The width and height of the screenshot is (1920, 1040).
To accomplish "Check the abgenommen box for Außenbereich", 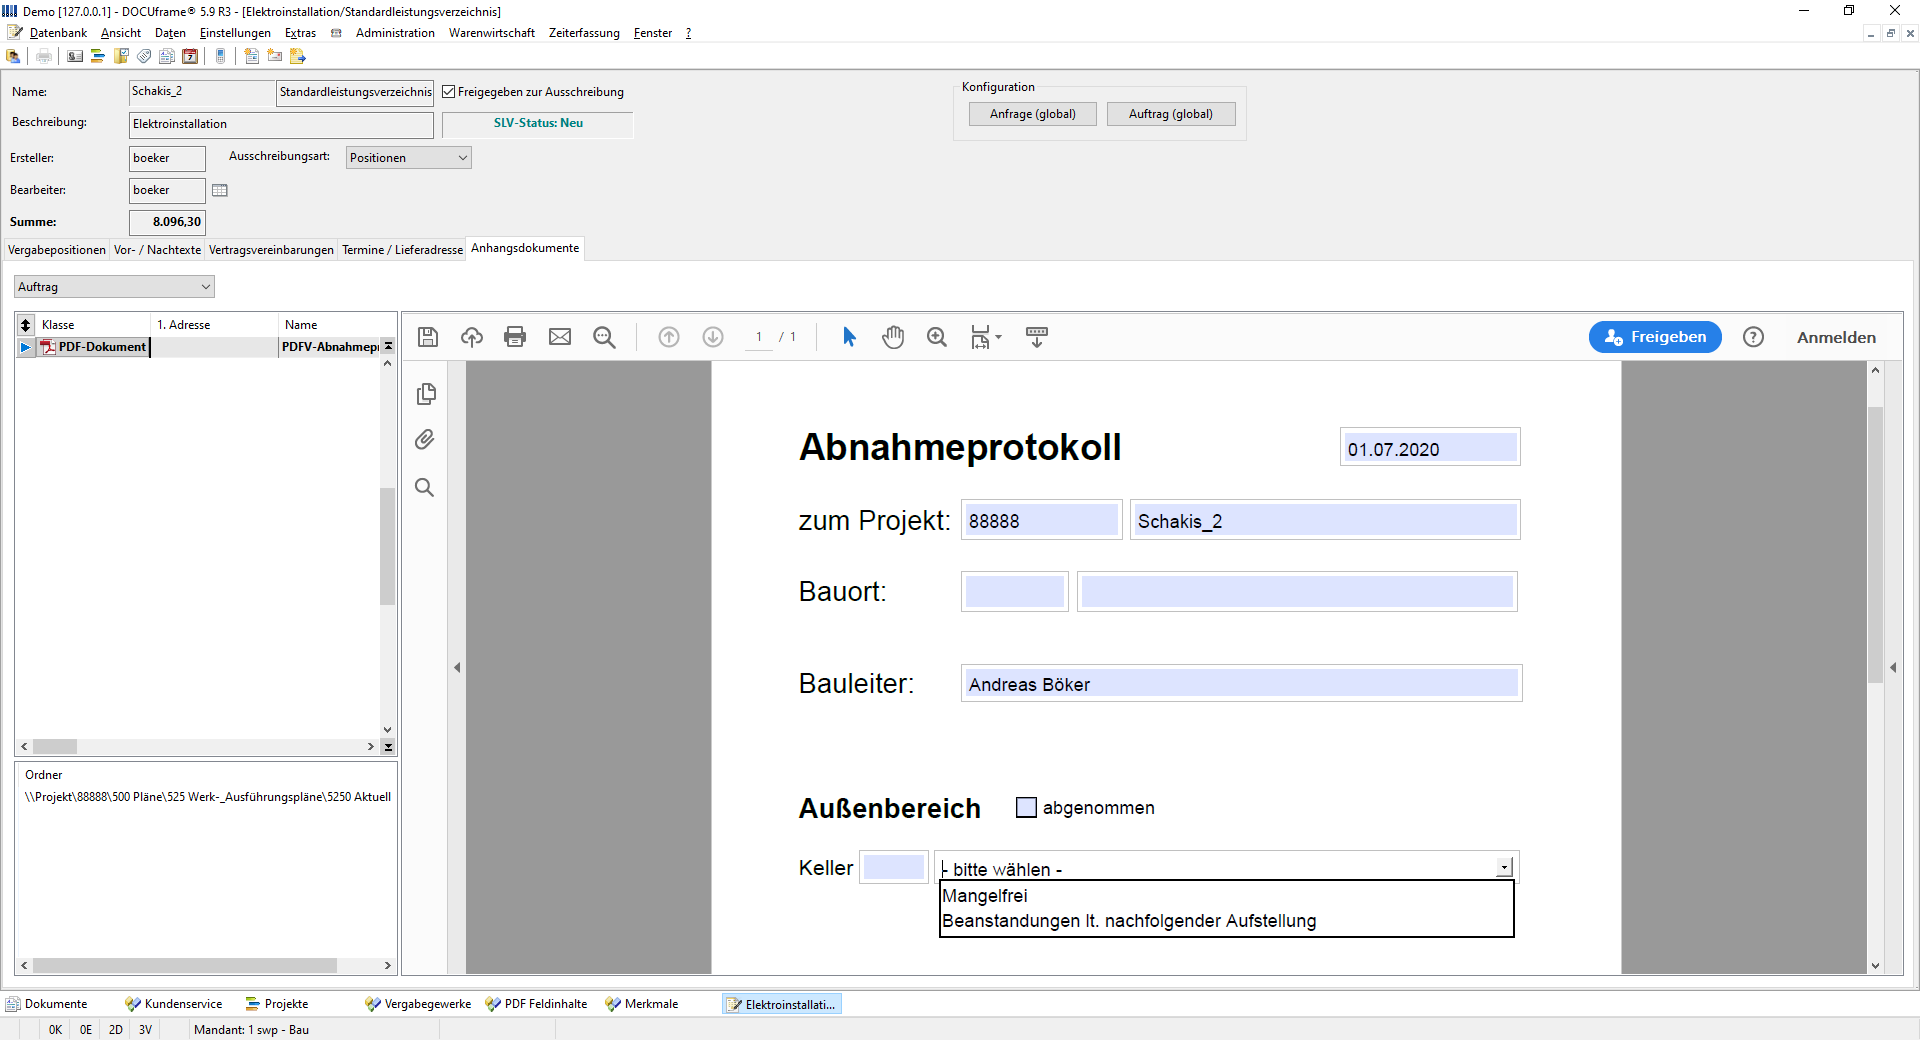I will click(x=1026, y=807).
